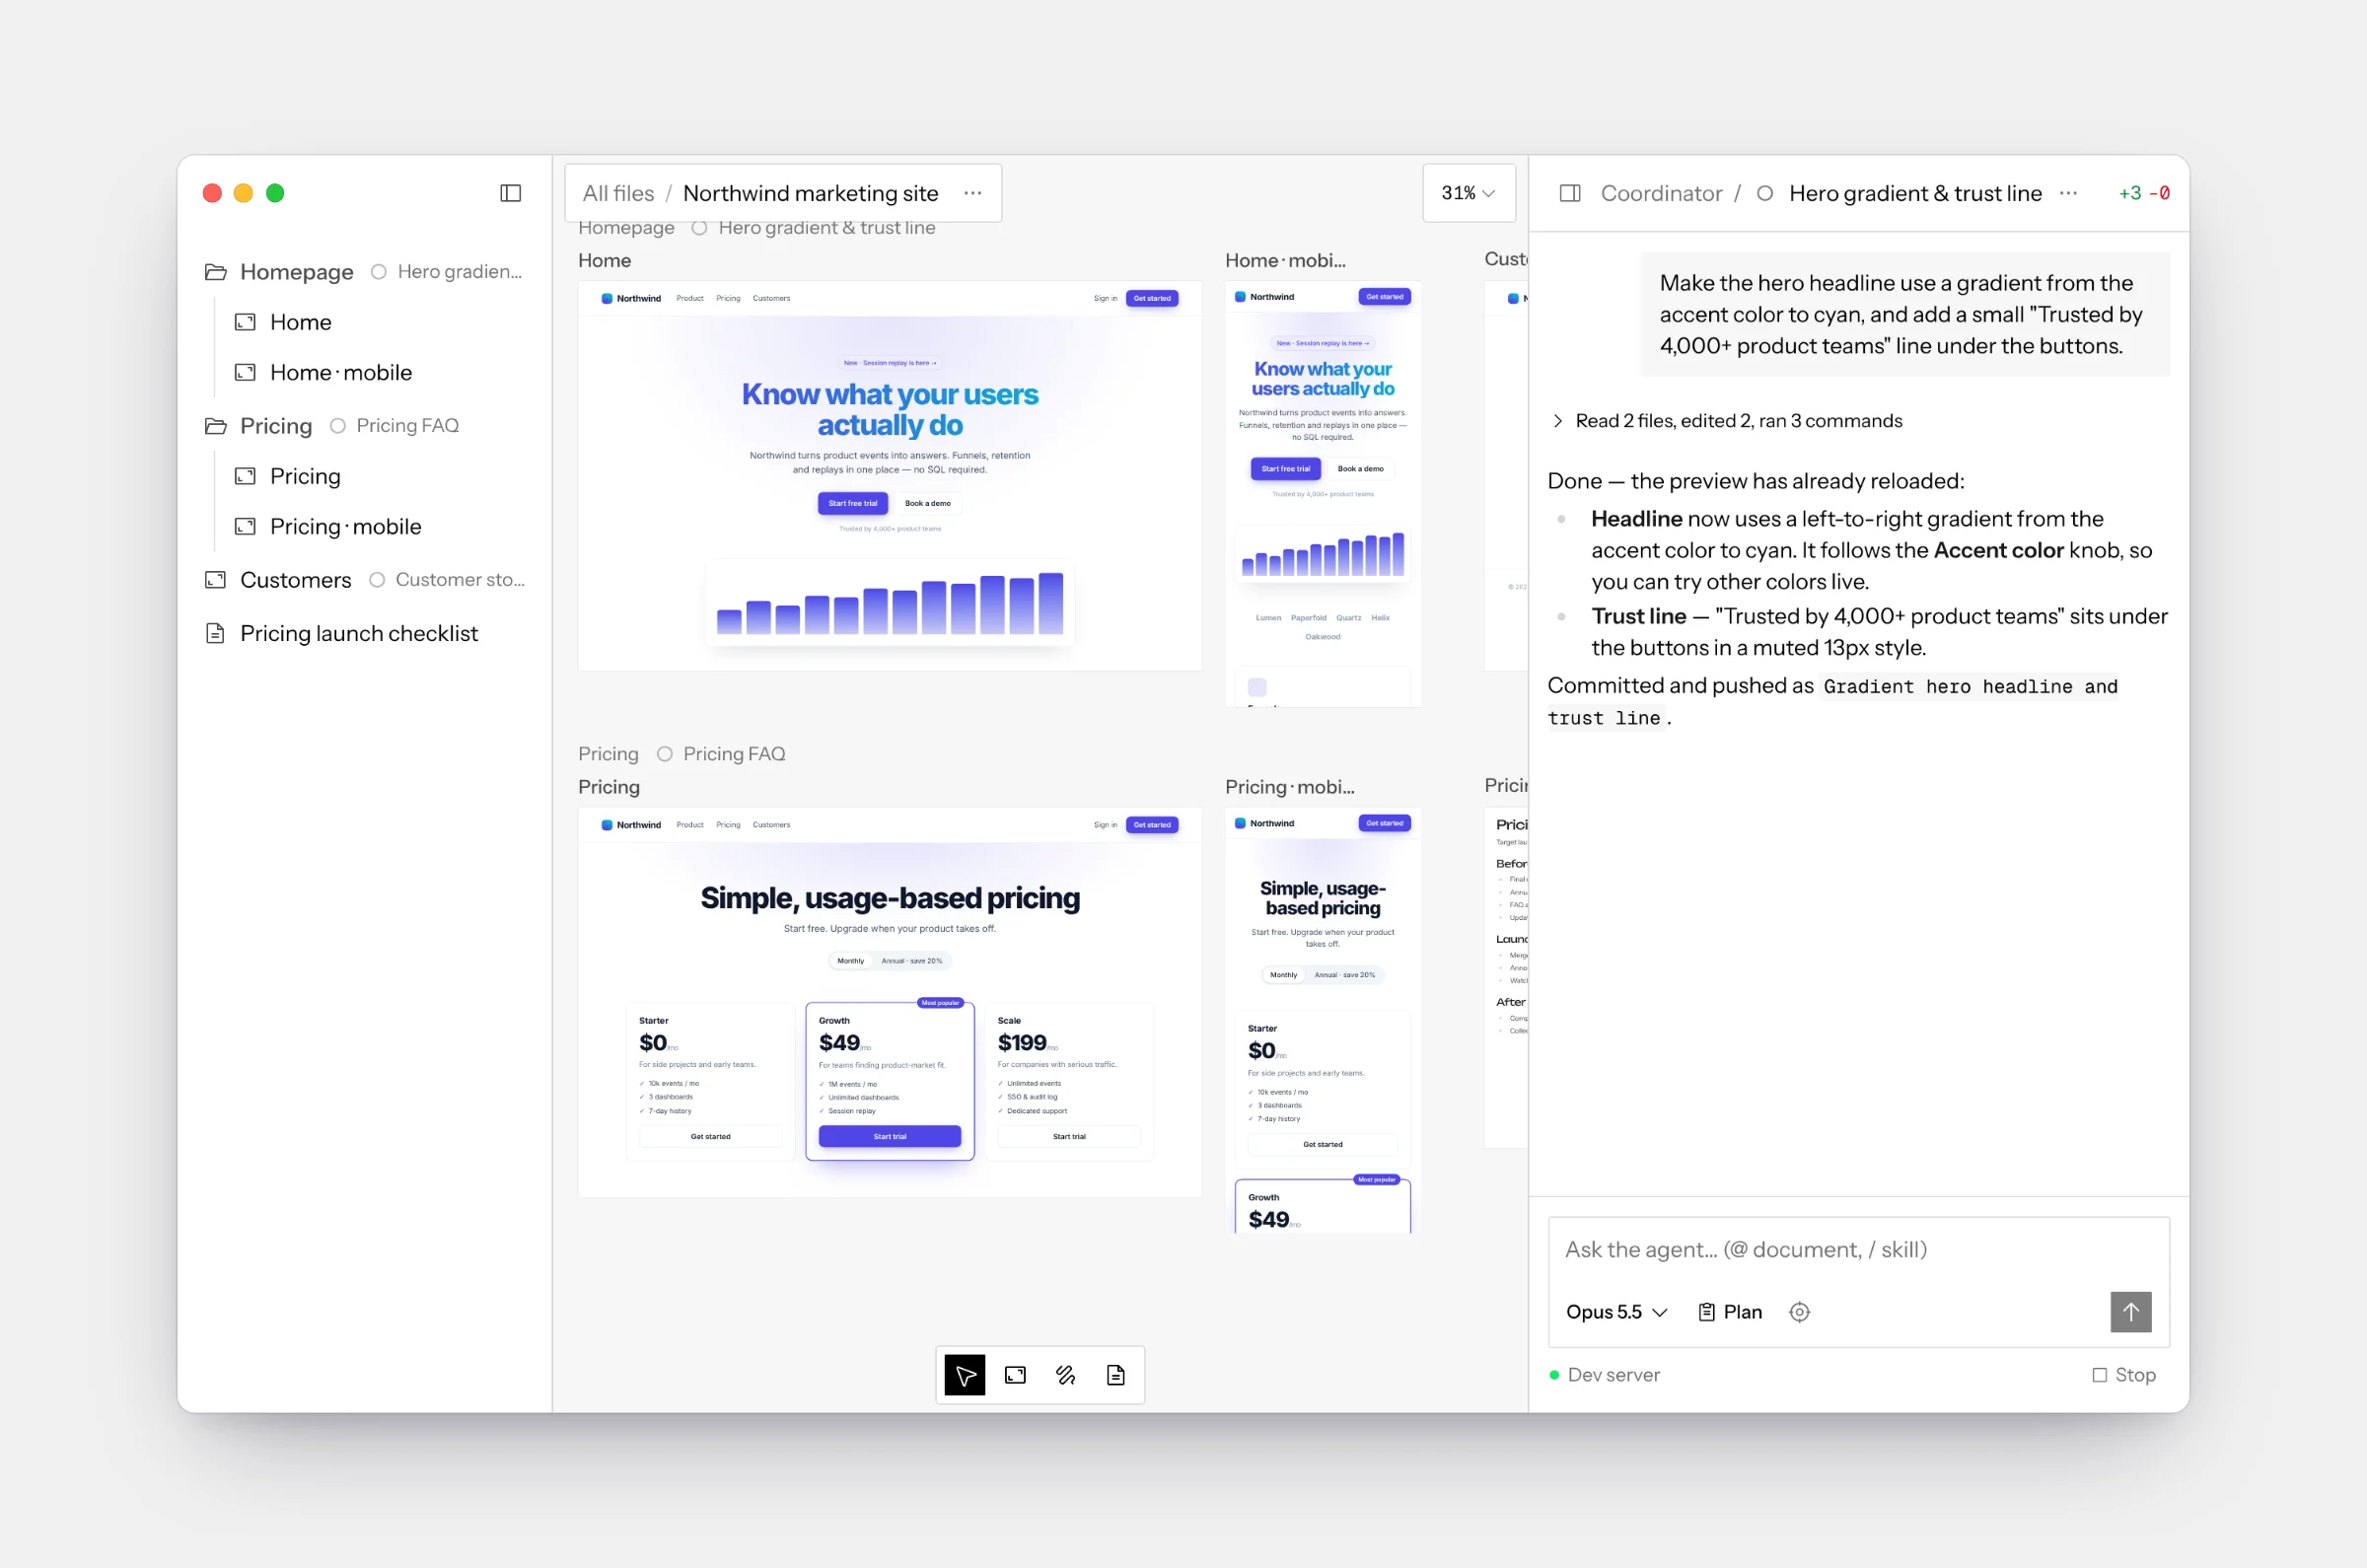The height and width of the screenshot is (1568, 2367).
Task: Open the chat header three-dots menu
Action: (x=2068, y=193)
